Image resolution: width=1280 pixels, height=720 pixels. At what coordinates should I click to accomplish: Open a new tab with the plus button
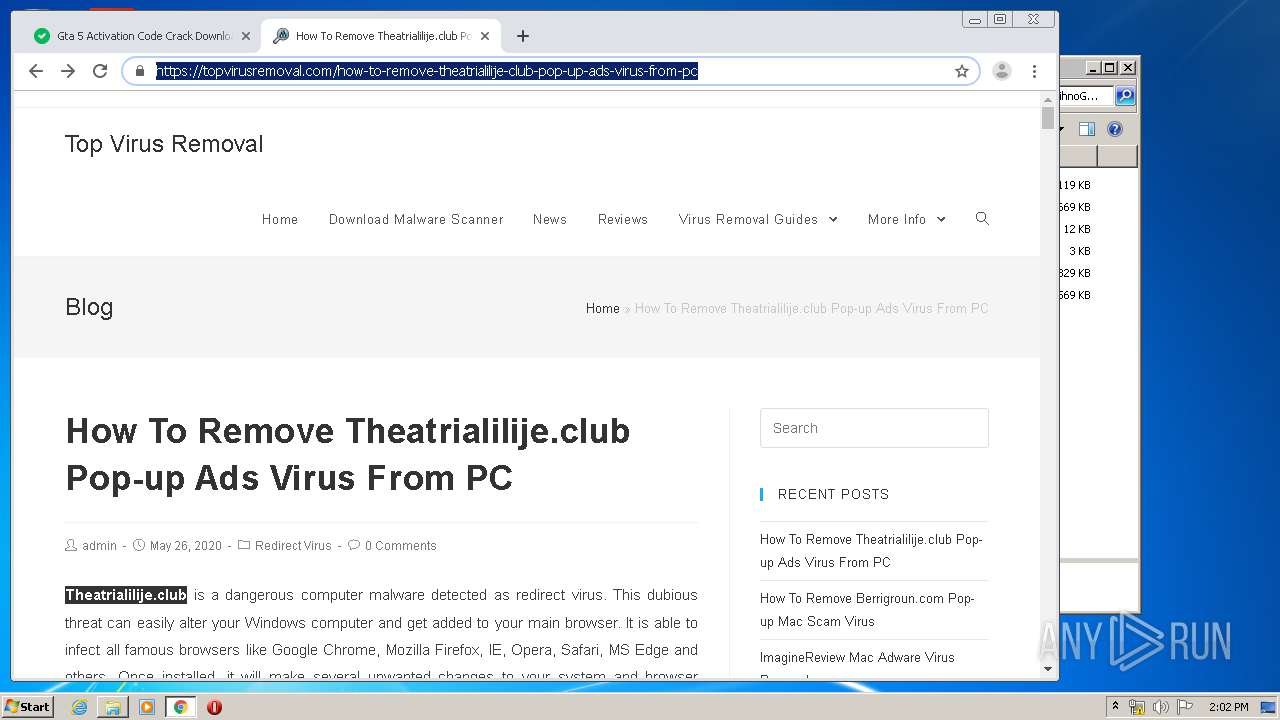523,36
